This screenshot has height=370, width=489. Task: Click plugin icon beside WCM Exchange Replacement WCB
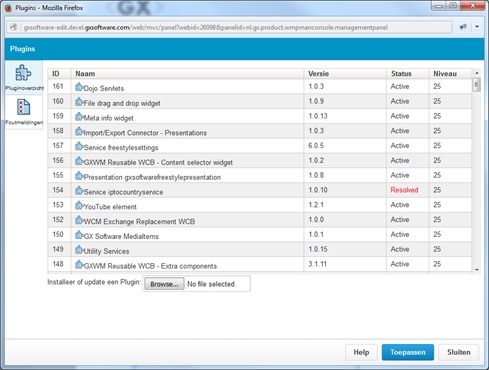click(79, 220)
